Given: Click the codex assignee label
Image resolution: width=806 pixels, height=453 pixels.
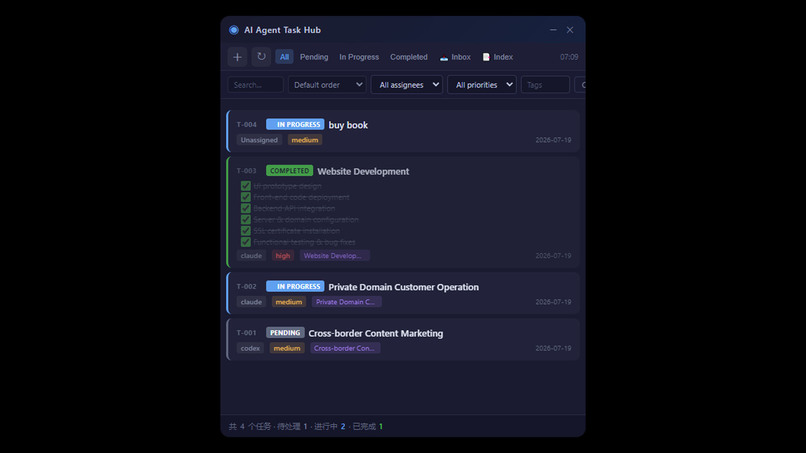Looking at the screenshot, I should (x=250, y=348).
